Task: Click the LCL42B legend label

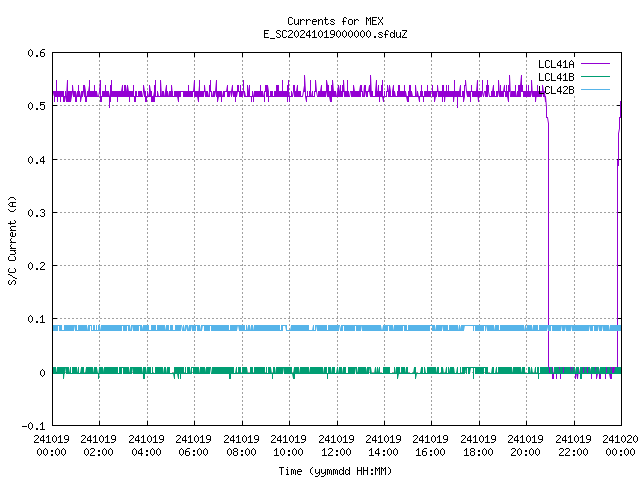Action: [x=556, y=90]
